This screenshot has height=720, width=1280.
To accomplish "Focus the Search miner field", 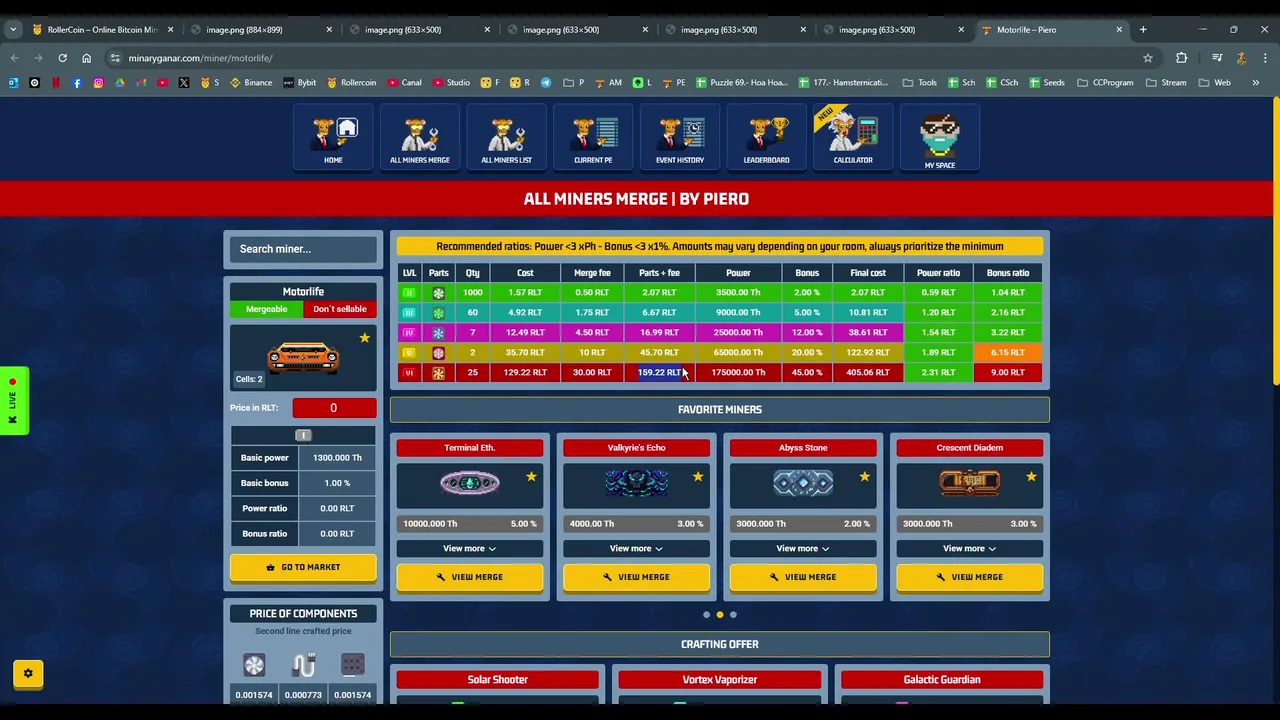I will tap(303, 249).
